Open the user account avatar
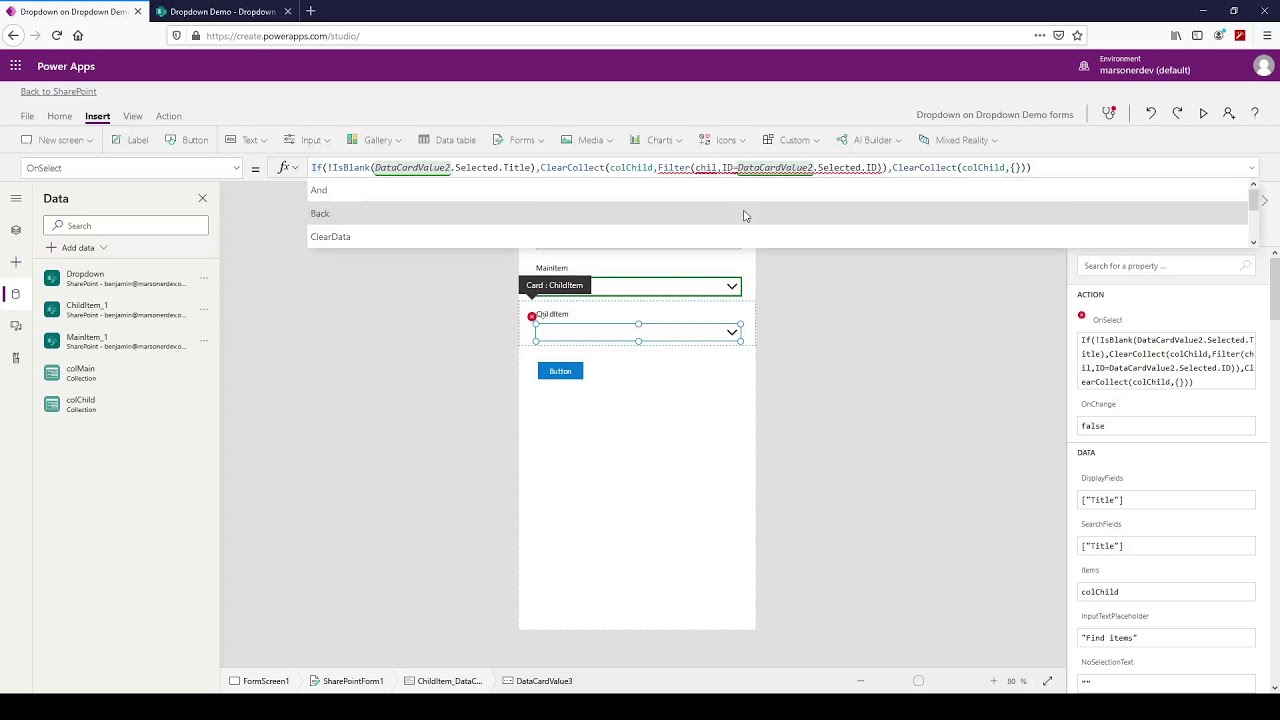The height and width of the screenshot is (720, 1280). pyautogui.click(x=1263, y=66)
